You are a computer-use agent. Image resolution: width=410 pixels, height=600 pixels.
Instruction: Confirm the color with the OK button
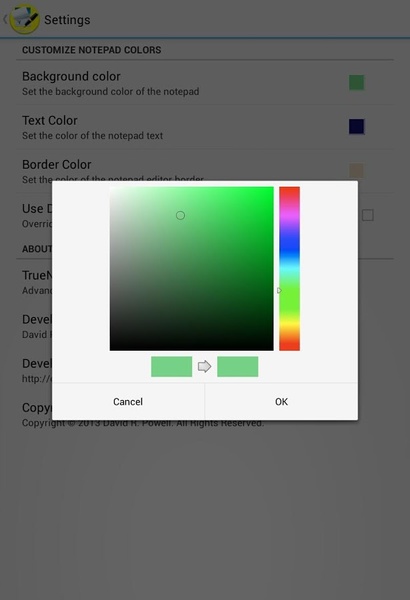[x=281, y=401]
